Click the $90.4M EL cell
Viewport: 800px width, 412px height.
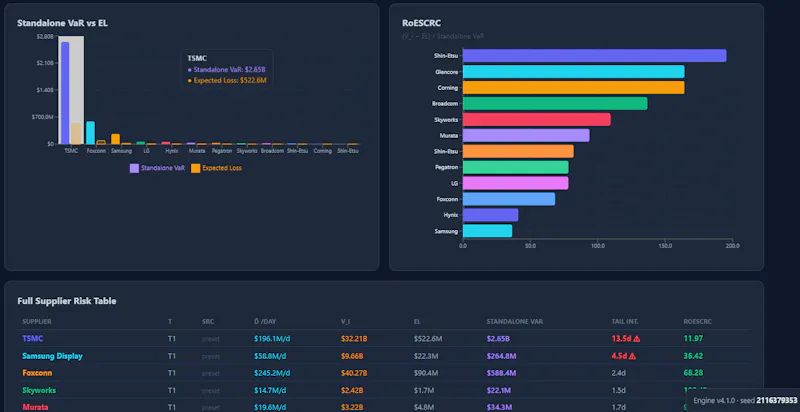[x=426, y=373]
